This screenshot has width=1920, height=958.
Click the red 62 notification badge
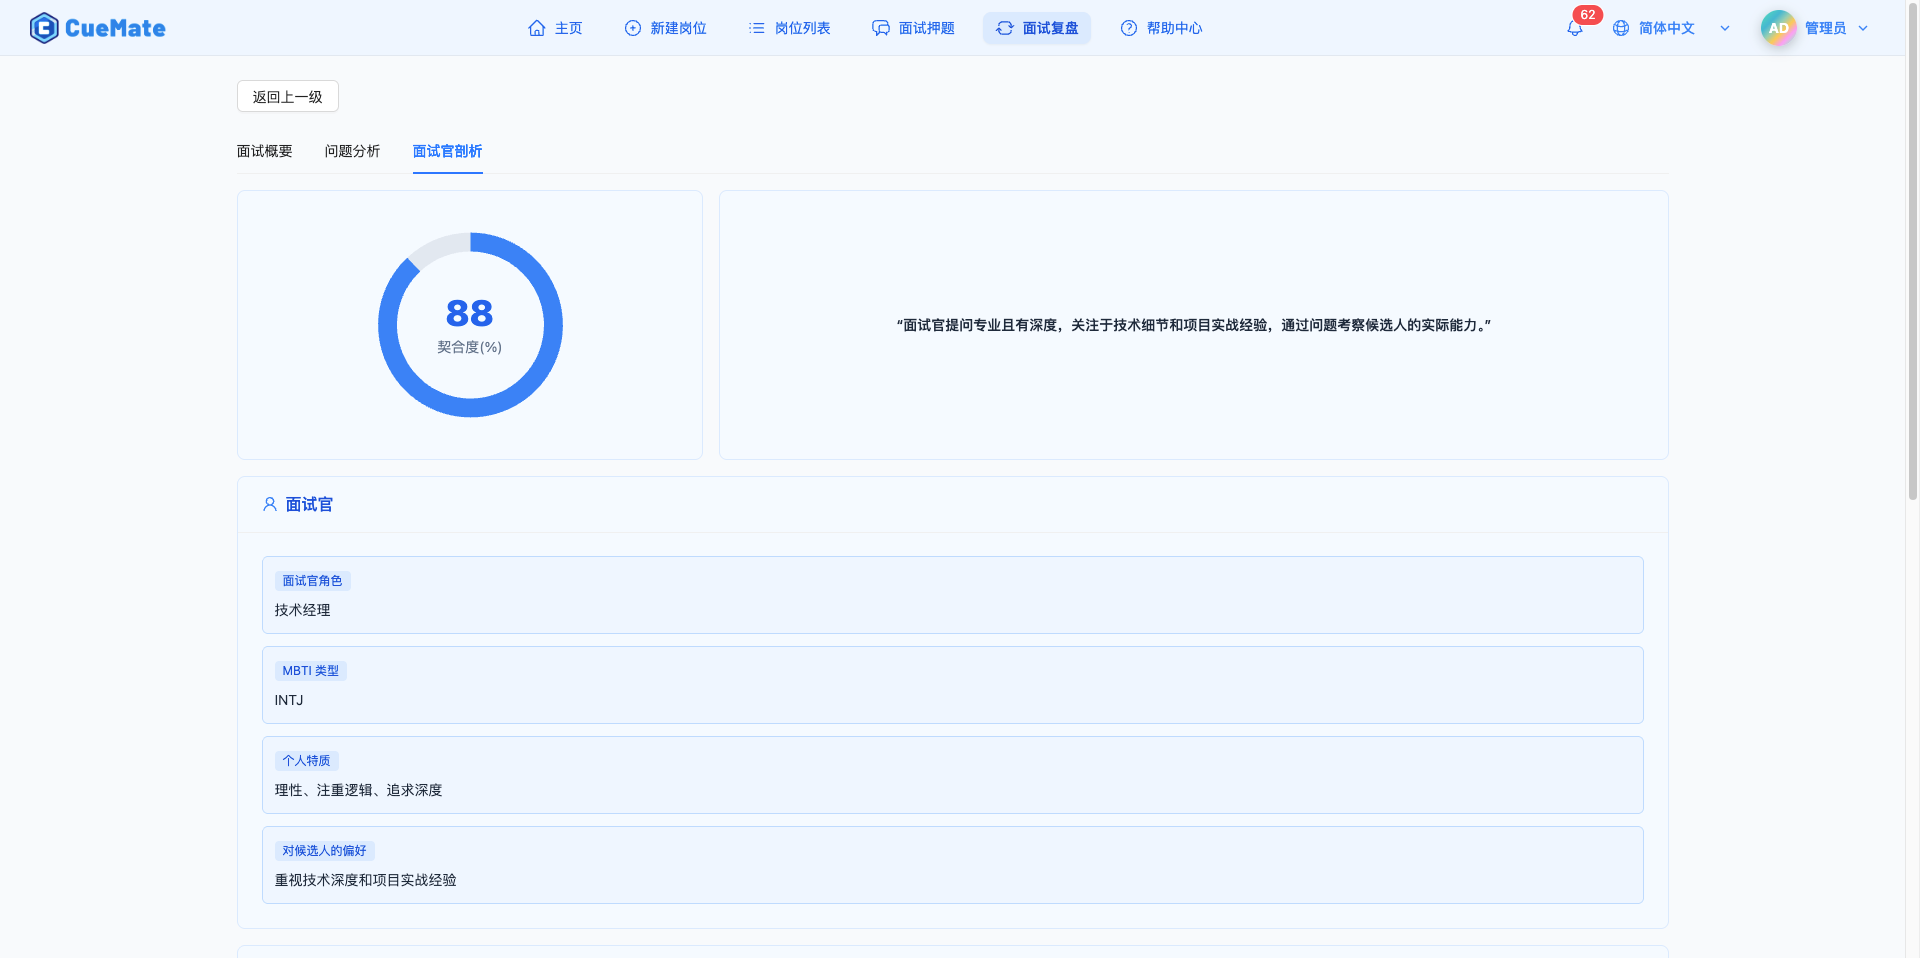1588,14
